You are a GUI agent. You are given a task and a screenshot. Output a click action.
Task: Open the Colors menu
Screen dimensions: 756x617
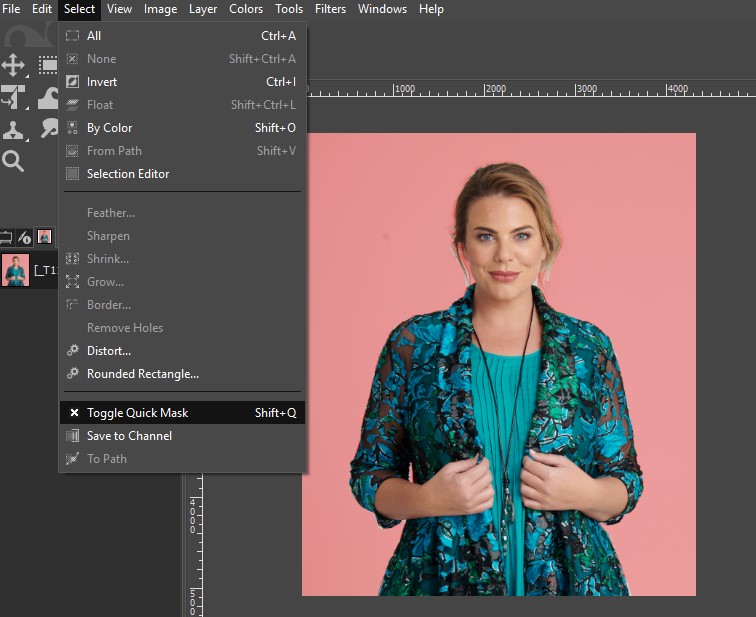point(246,9)
